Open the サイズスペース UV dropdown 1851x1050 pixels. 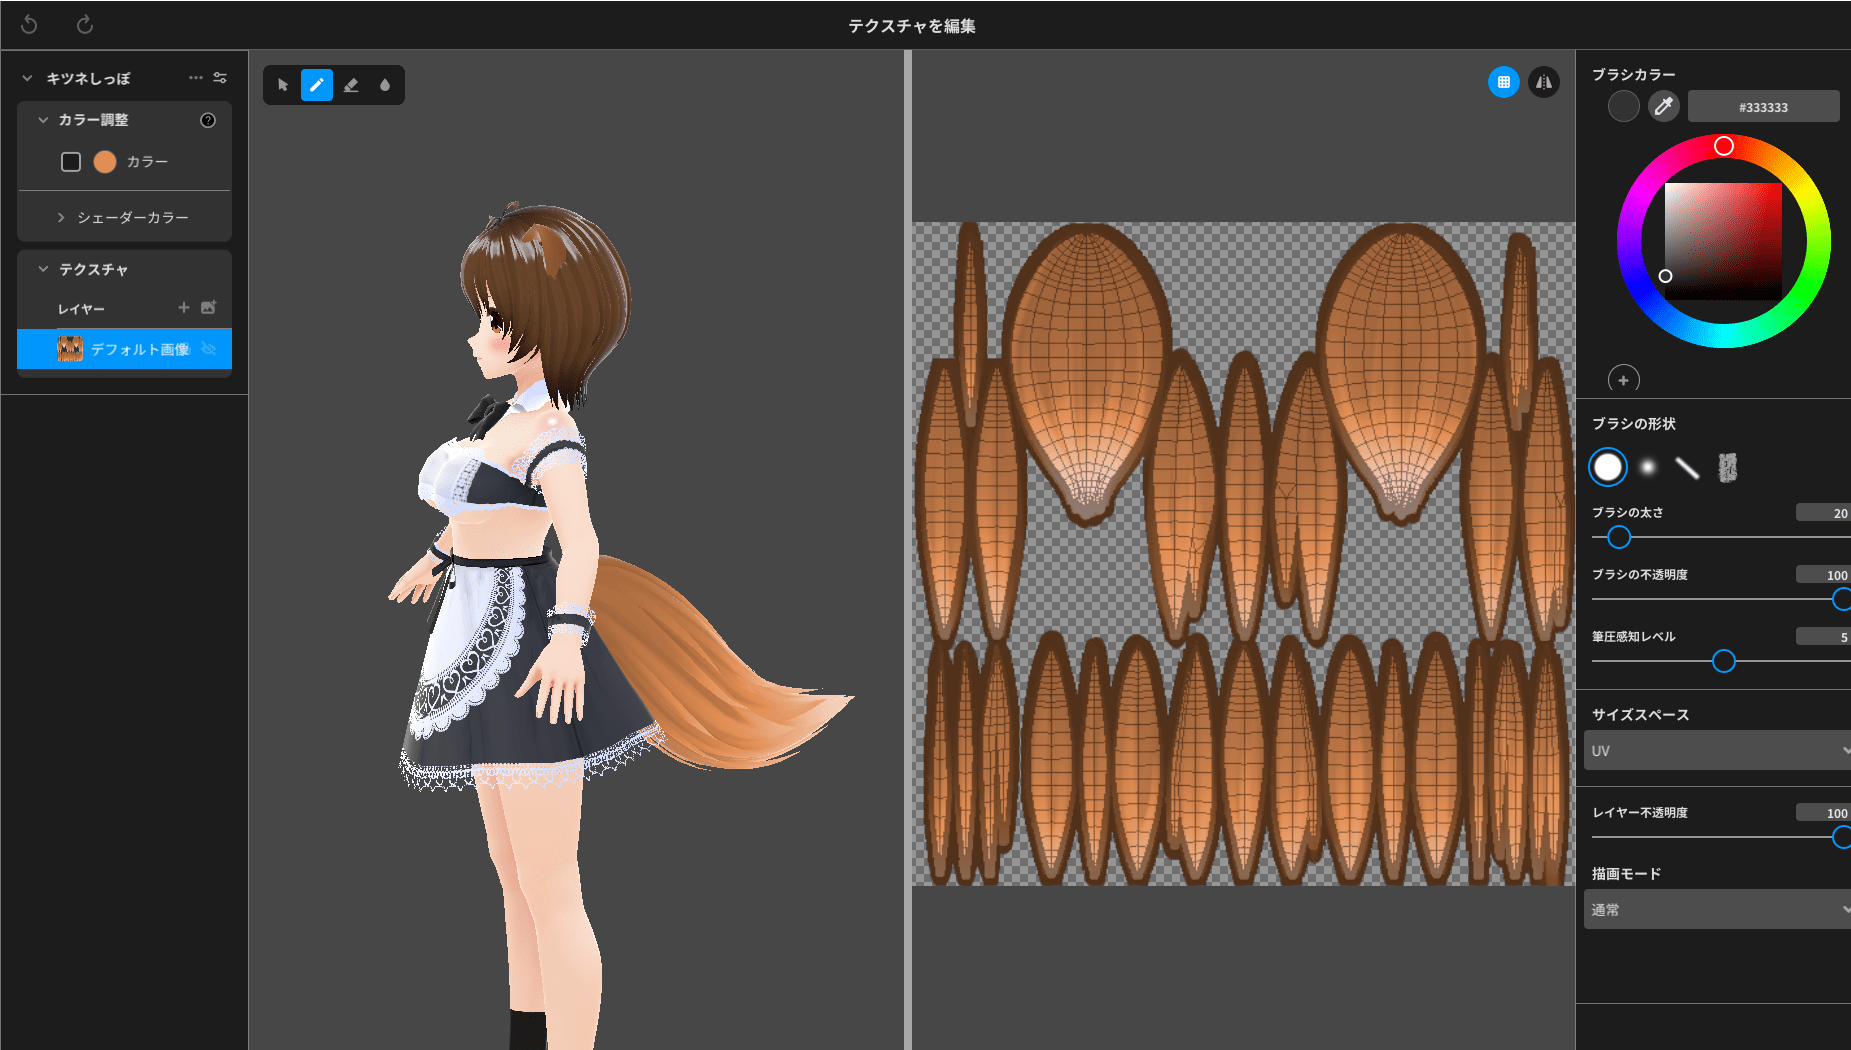1716,750
